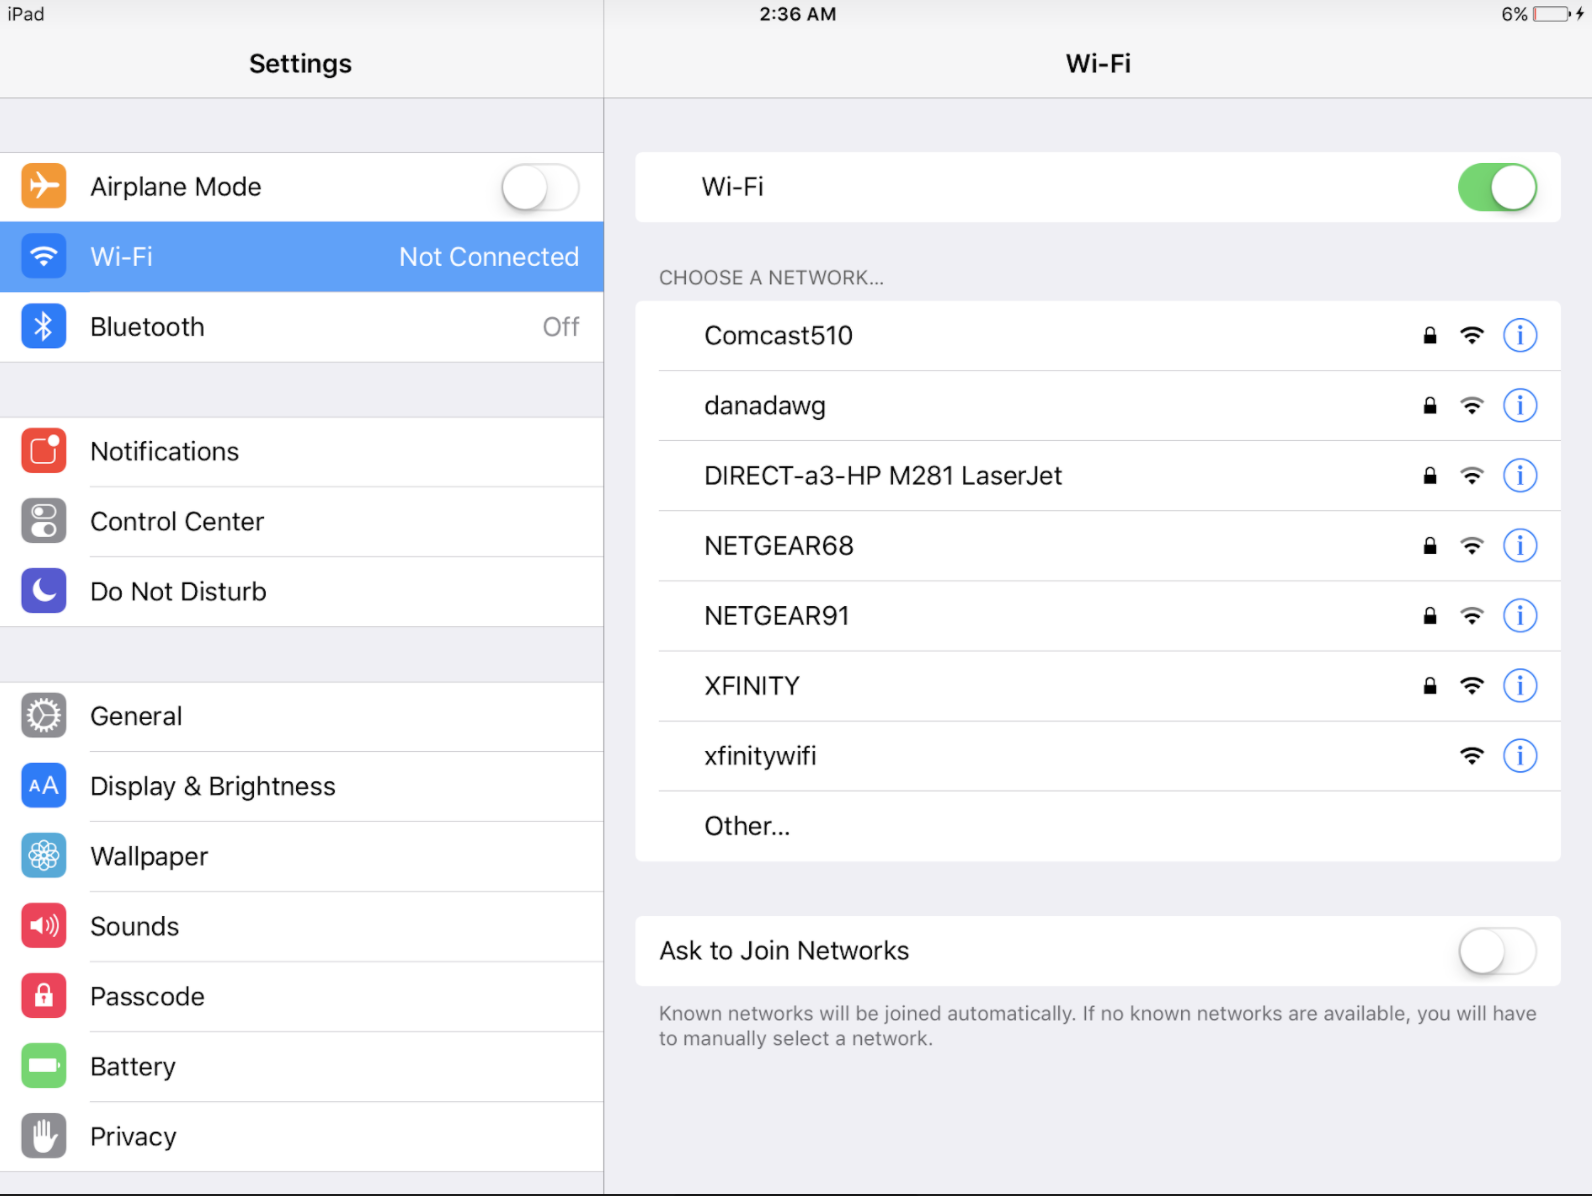Screen dimensions: 1592x1196
Task: Join the NETGEAR91 network
Action: coord(777,616)
